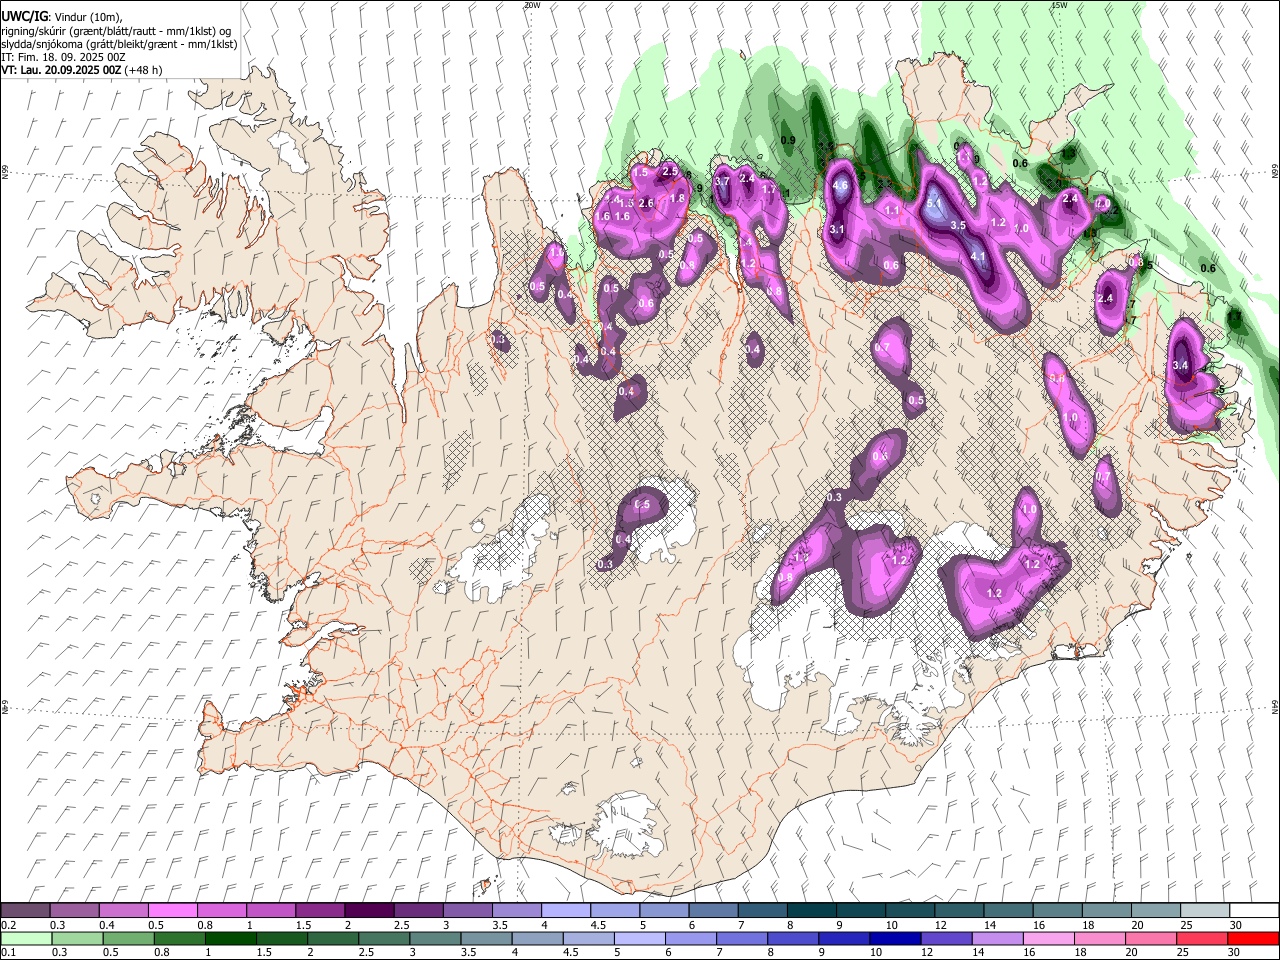Click the '4.6' precipitation value on the map
1280x960 pixels.
tap(840, 185)
